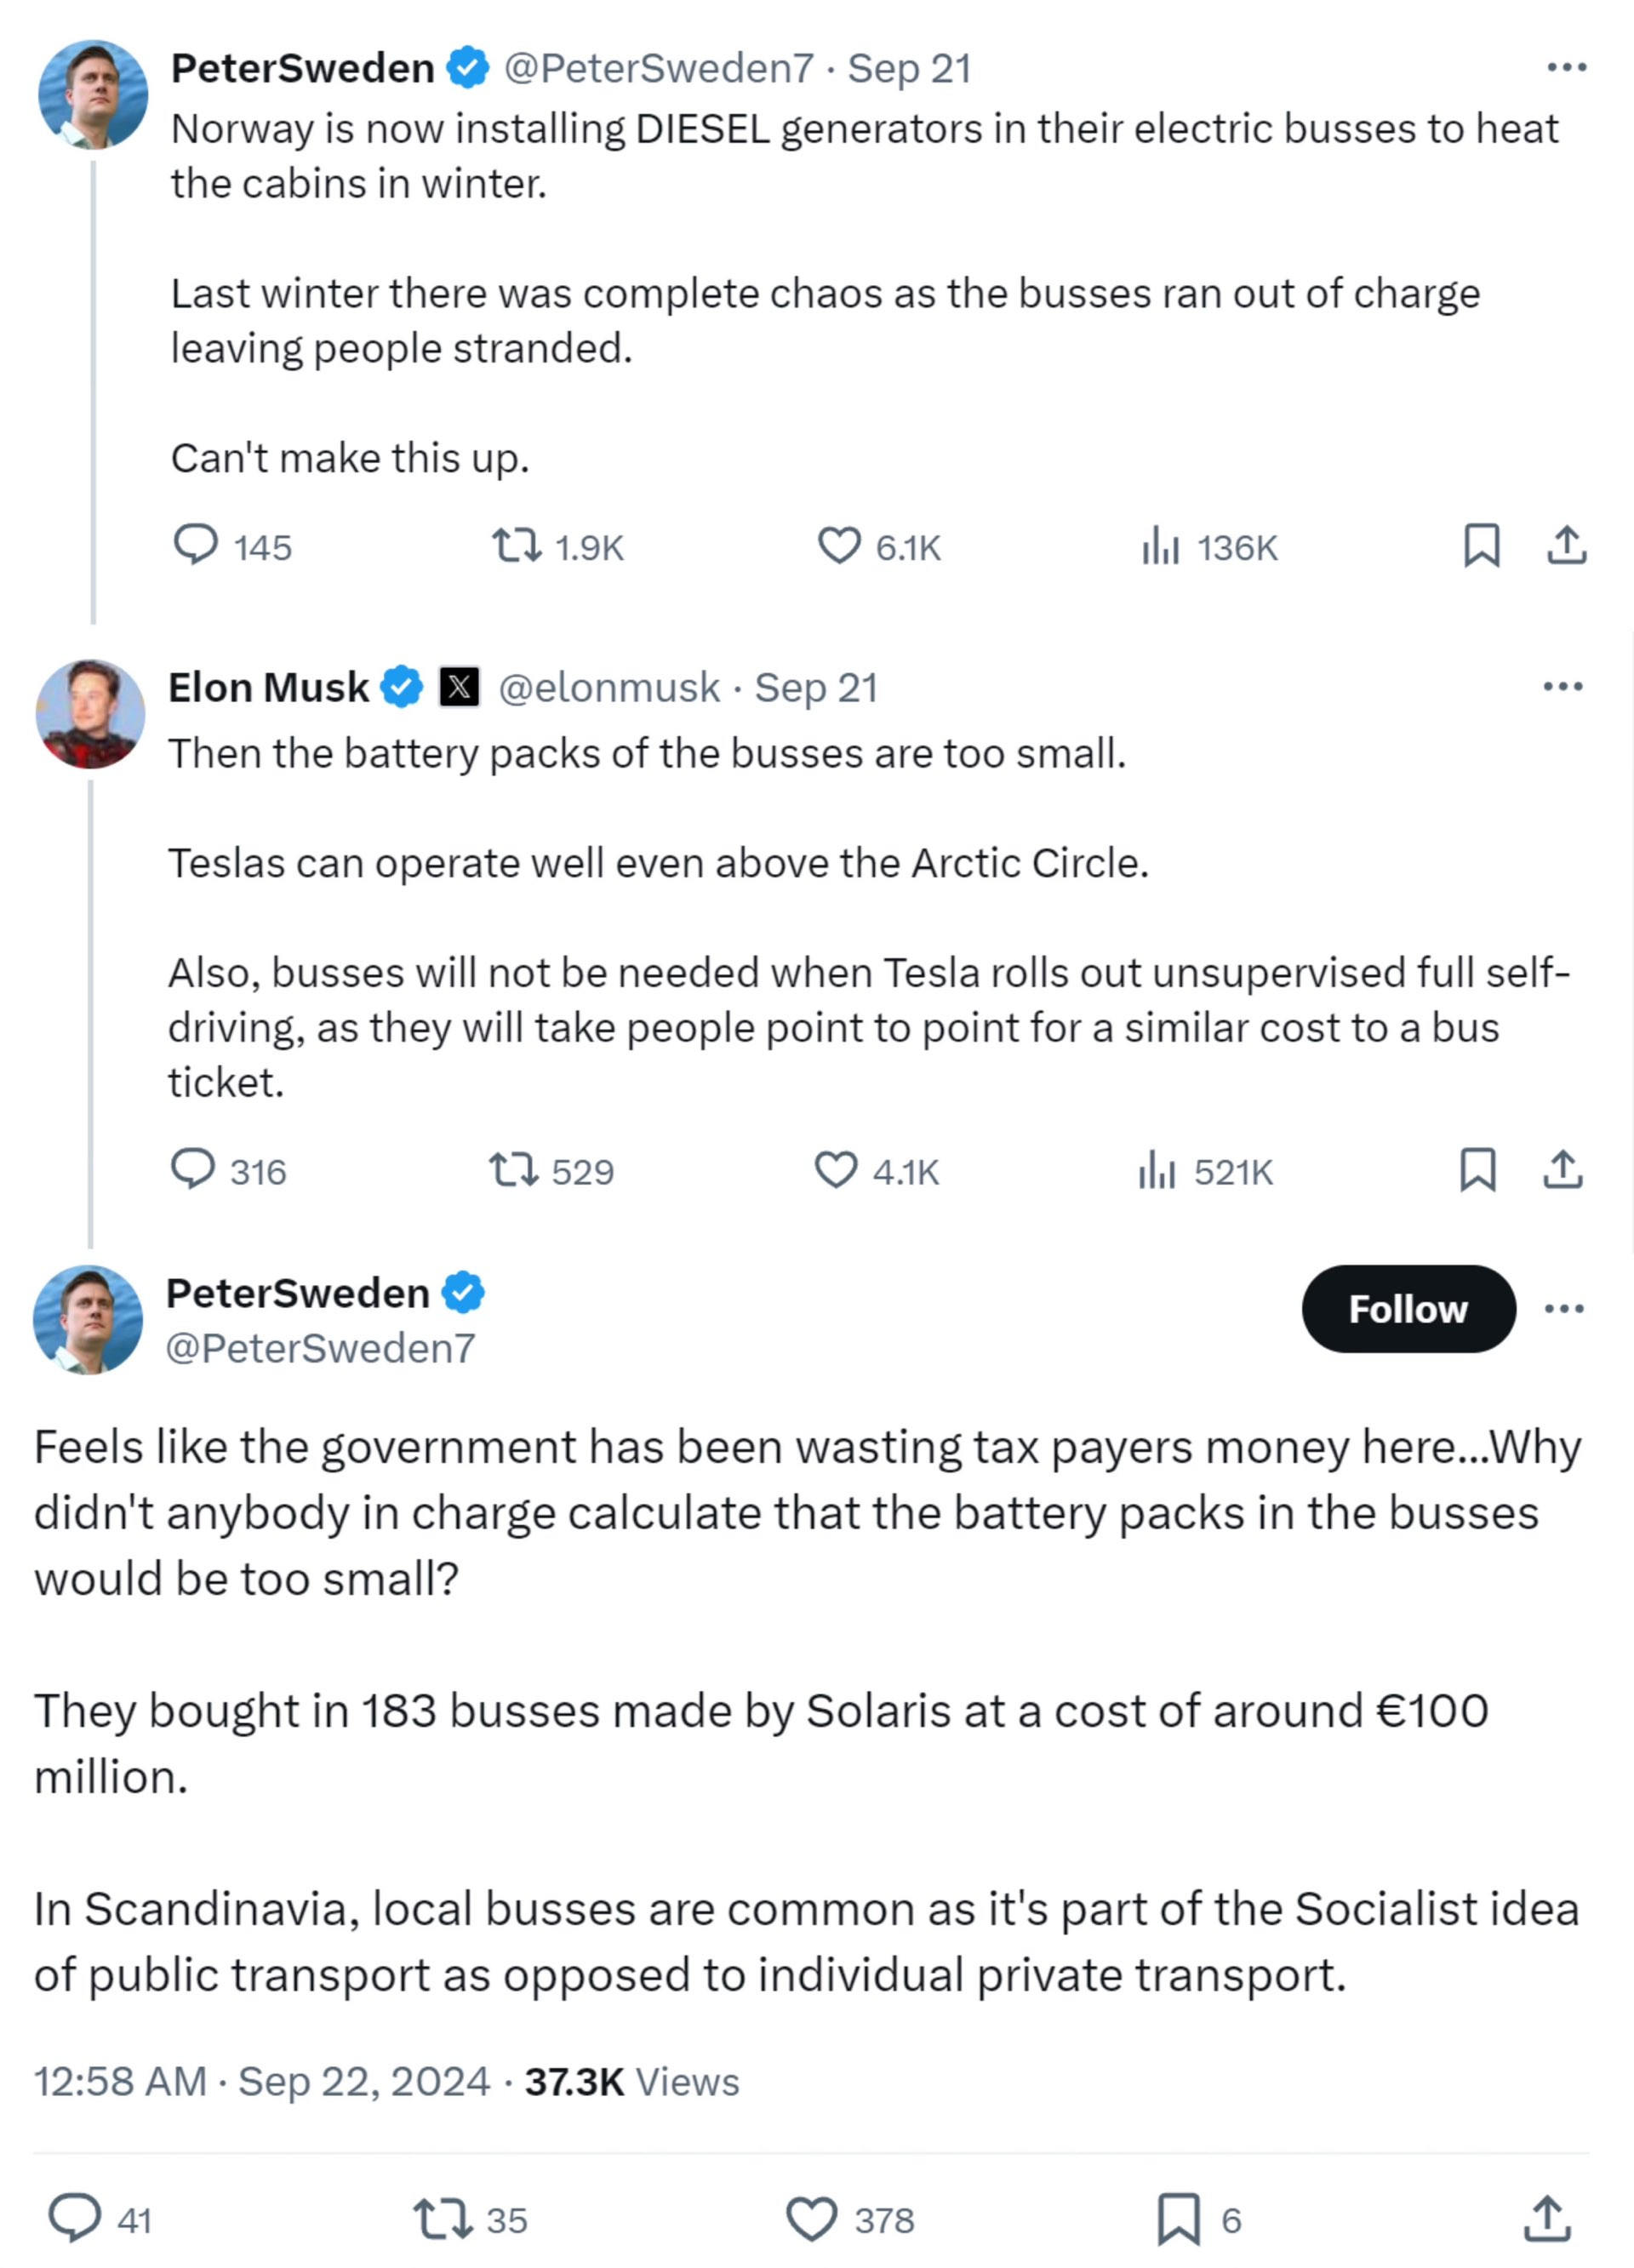Screen dimensions: 1634x2268
Task: Bookmark Elon Musk's tweet
Action: point(1478,1169)
